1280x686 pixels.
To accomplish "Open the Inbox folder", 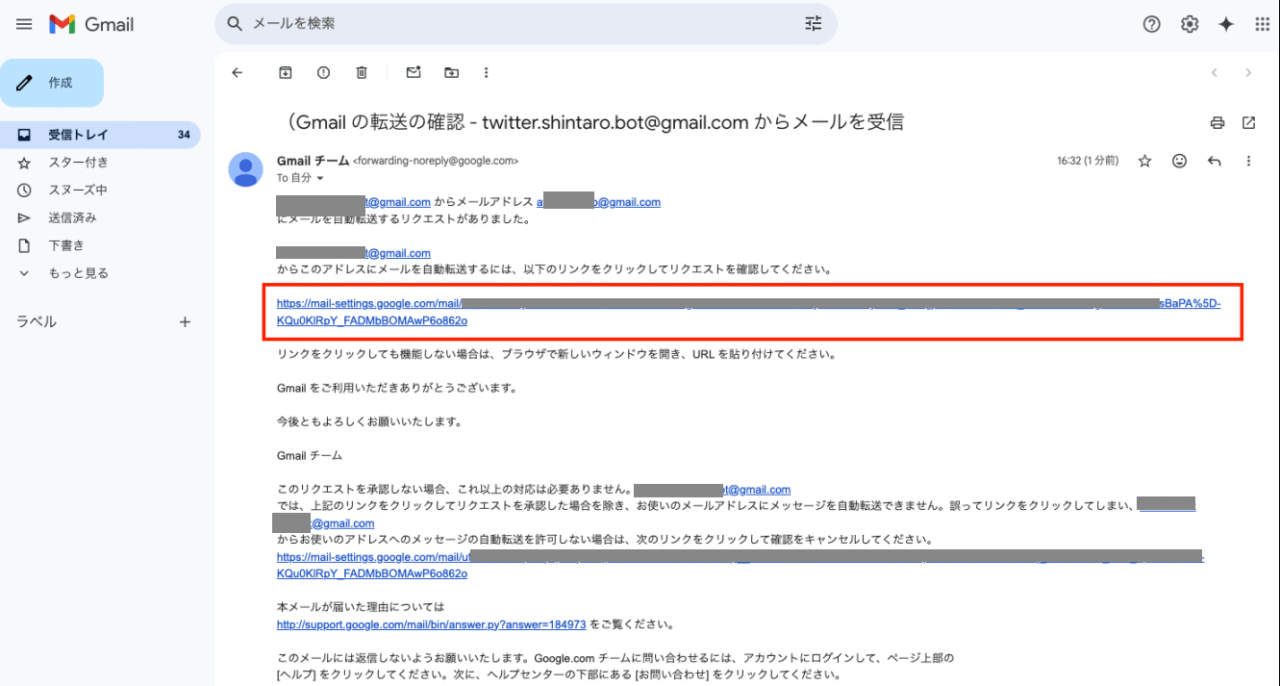I will pyautogui.click(x=100, y=135).
